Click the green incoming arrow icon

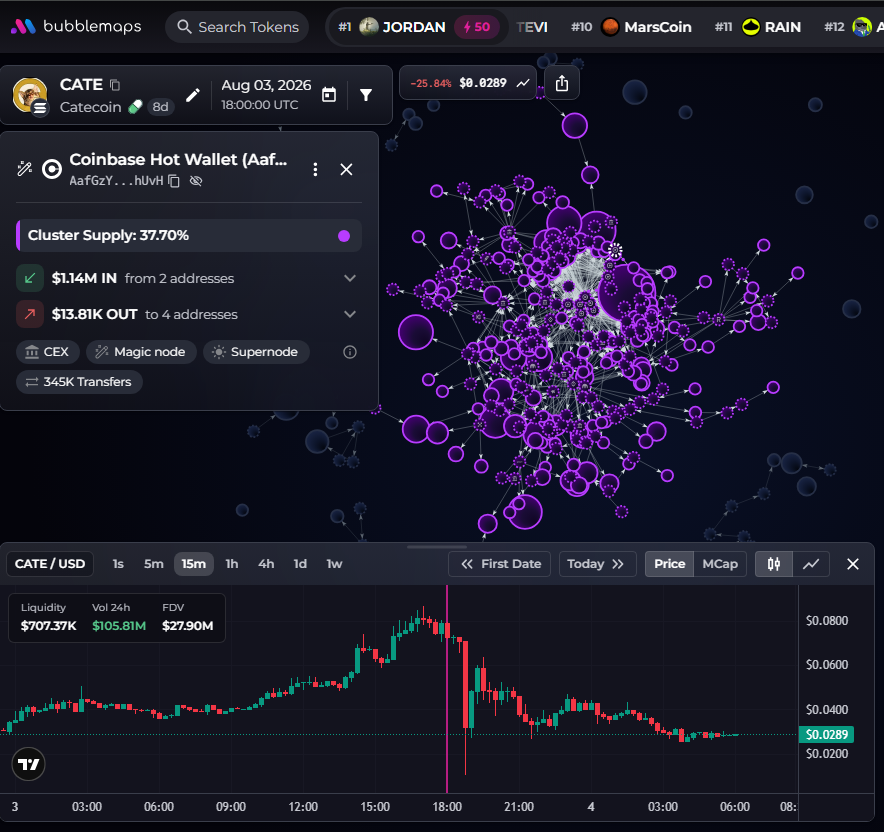[30, 278]
